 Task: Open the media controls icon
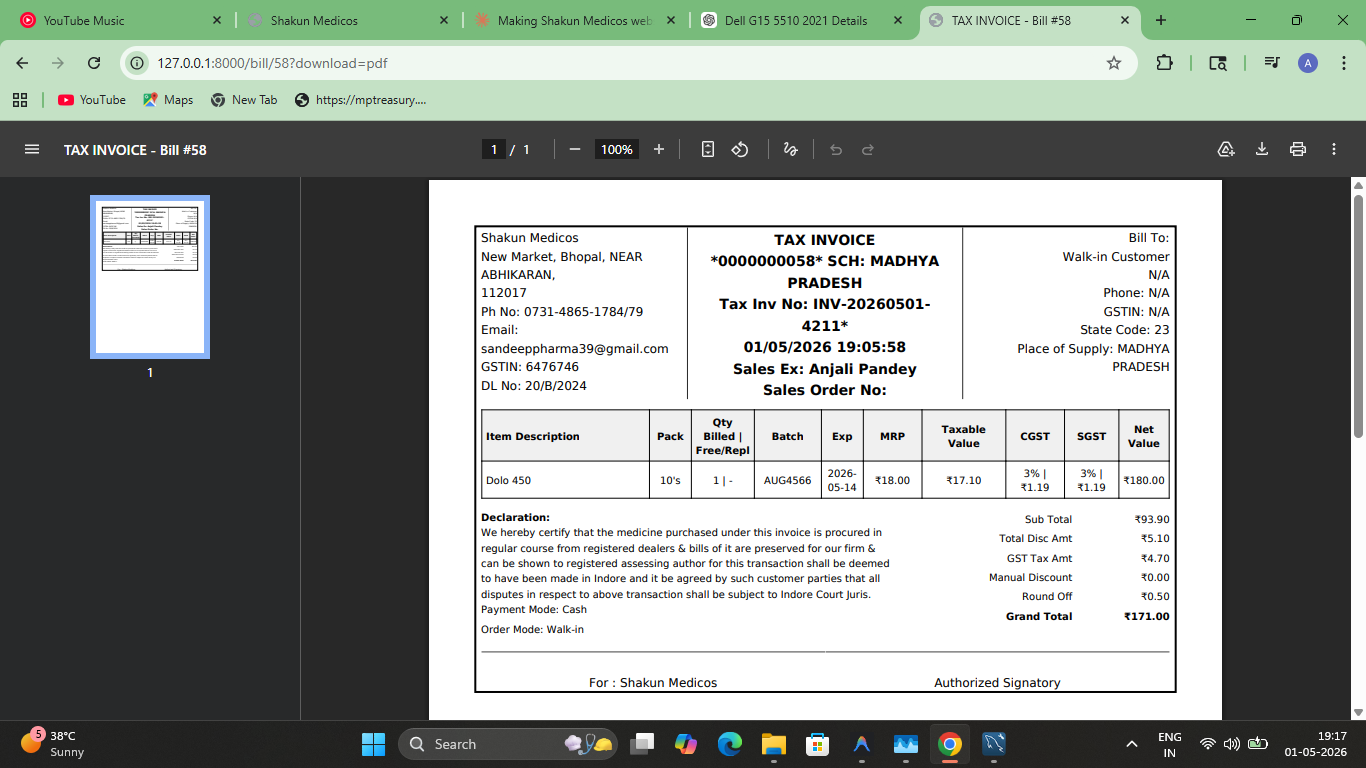tap(1272, 63)
